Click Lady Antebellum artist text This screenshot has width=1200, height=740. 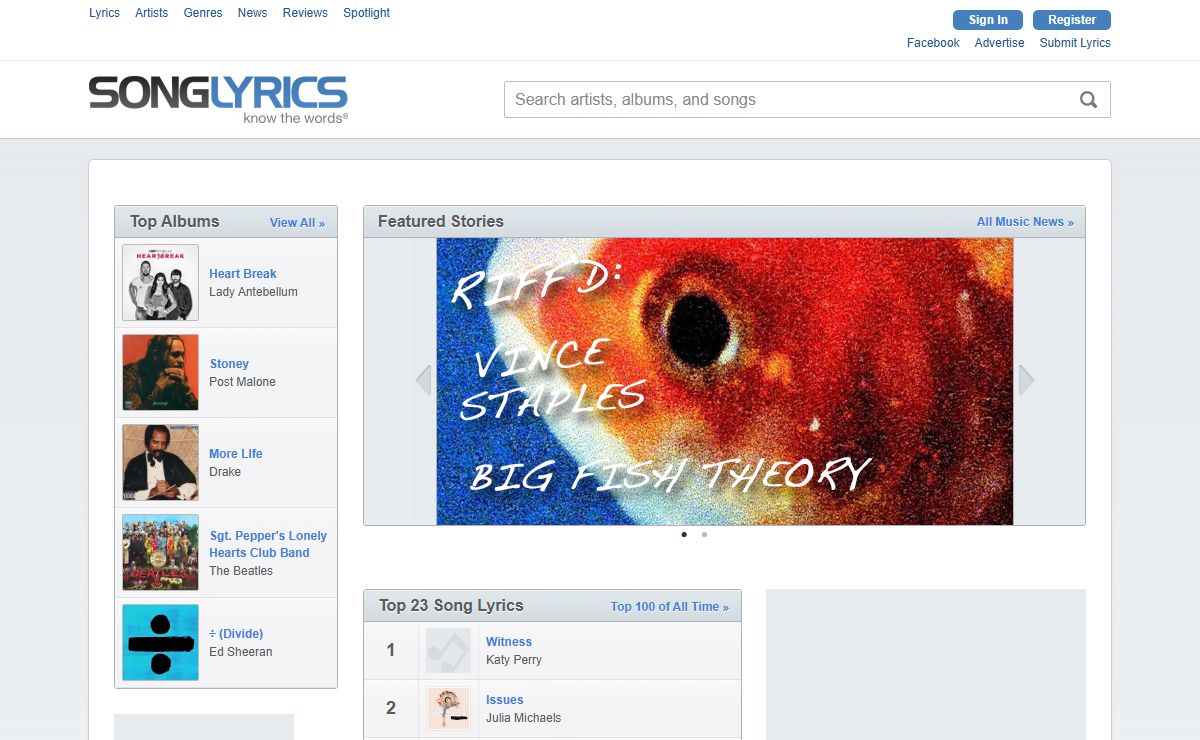click(x=253, y=292)
